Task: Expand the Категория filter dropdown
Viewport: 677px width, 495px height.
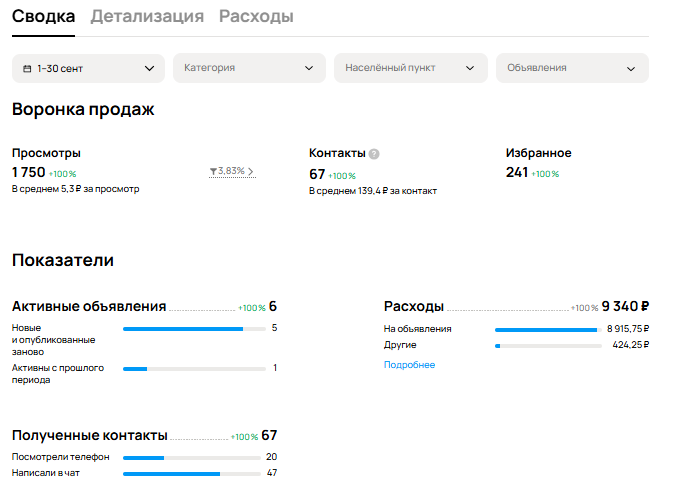Action: pos(248,68)
